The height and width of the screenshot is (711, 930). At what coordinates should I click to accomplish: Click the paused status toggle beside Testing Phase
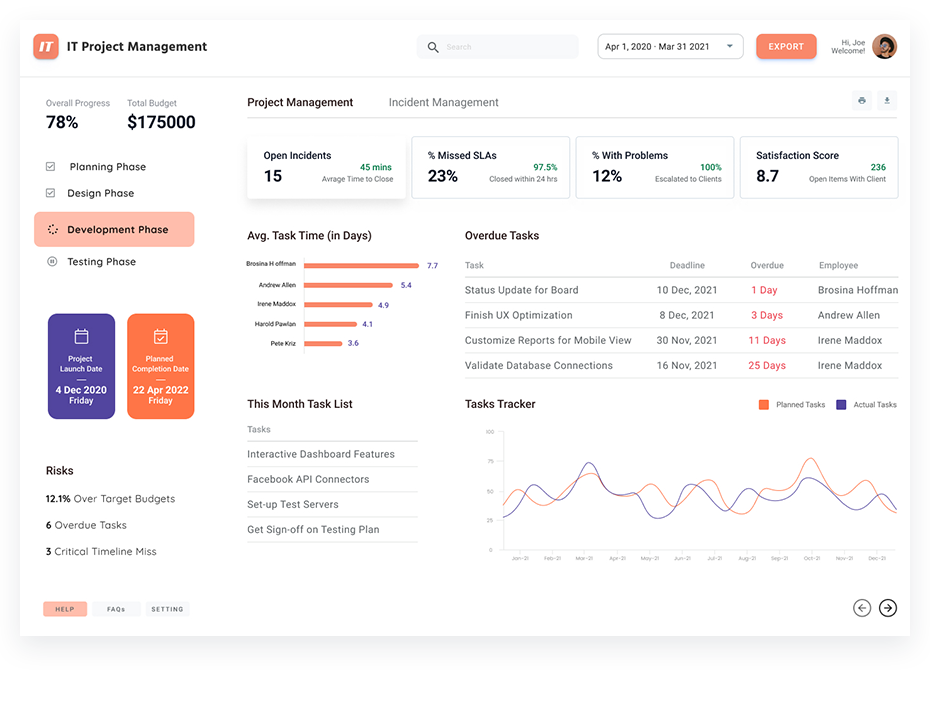[52, 261]
